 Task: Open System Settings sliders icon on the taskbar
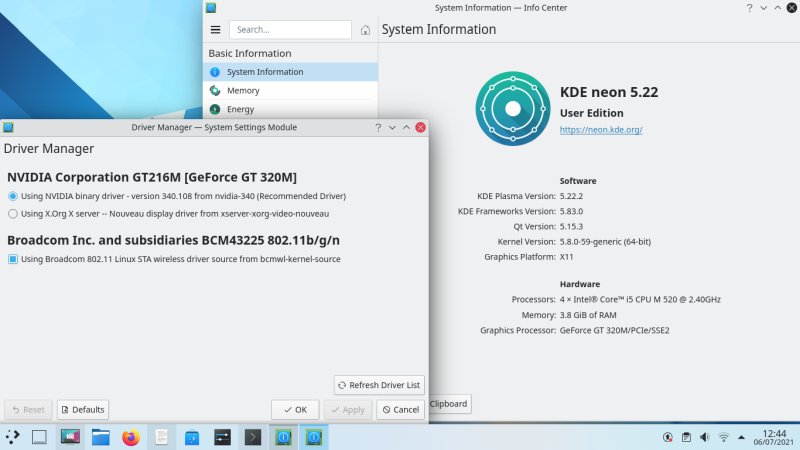tap(222, 437)
